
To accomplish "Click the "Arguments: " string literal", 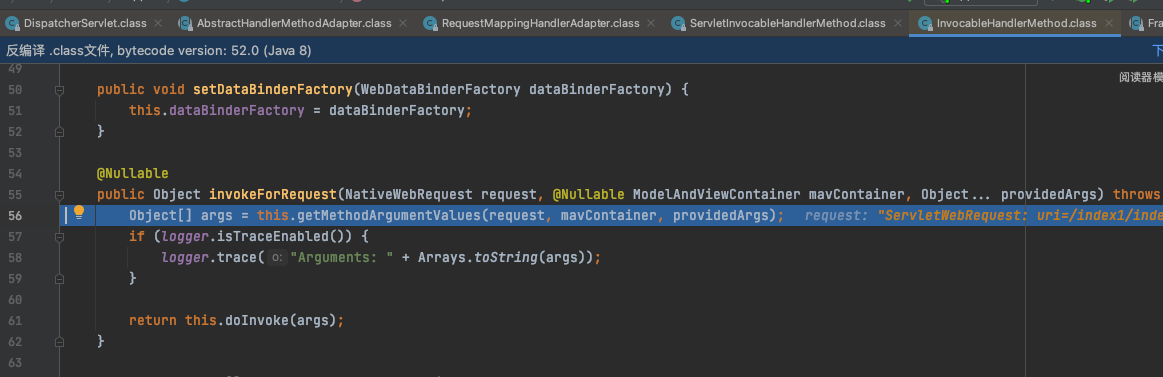I will point(342,258).
